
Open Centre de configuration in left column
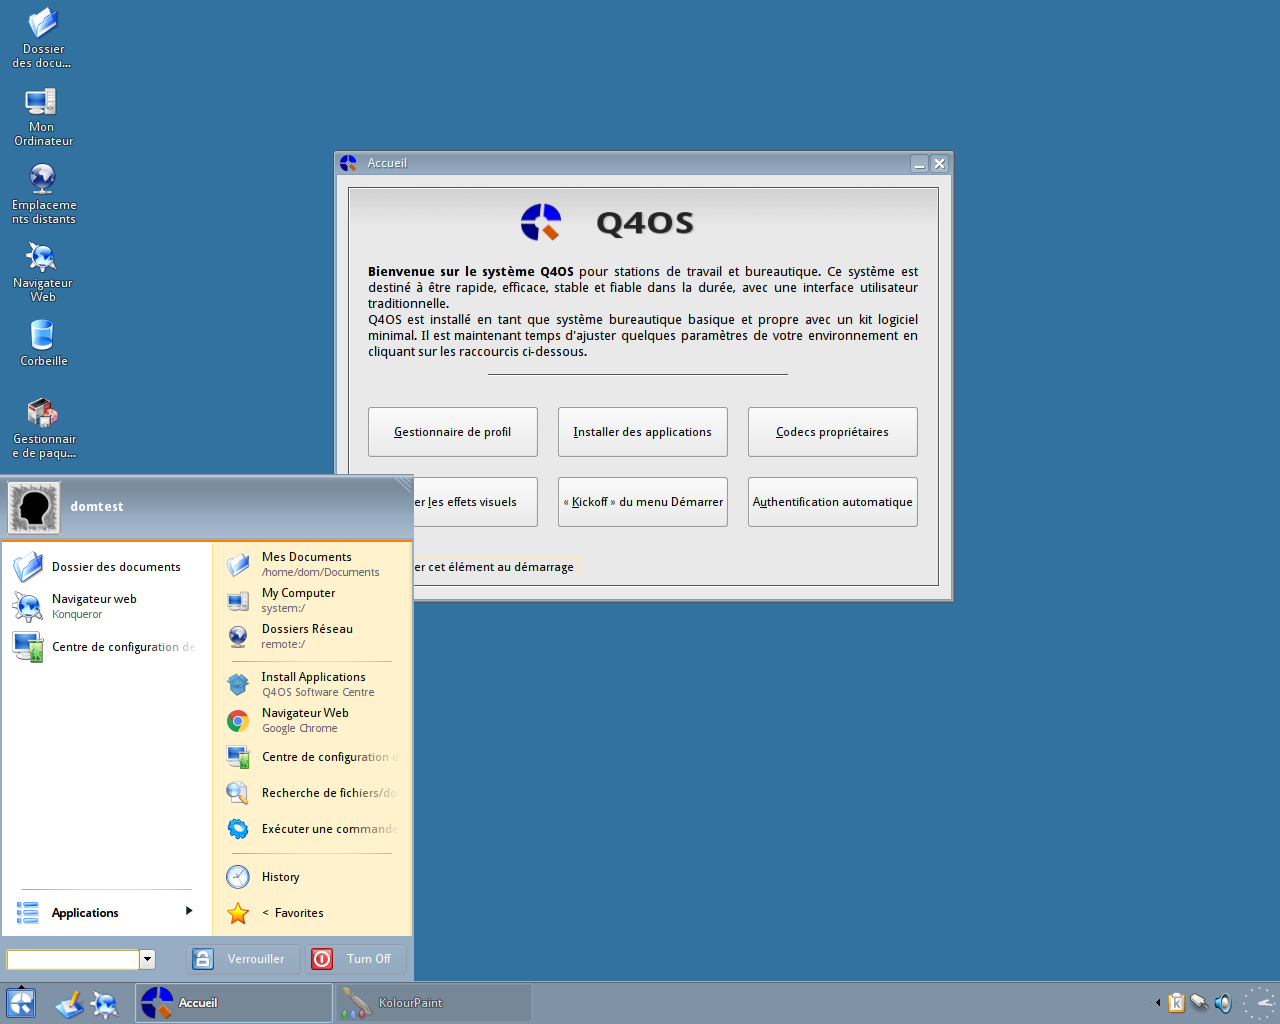pos(105,647)
